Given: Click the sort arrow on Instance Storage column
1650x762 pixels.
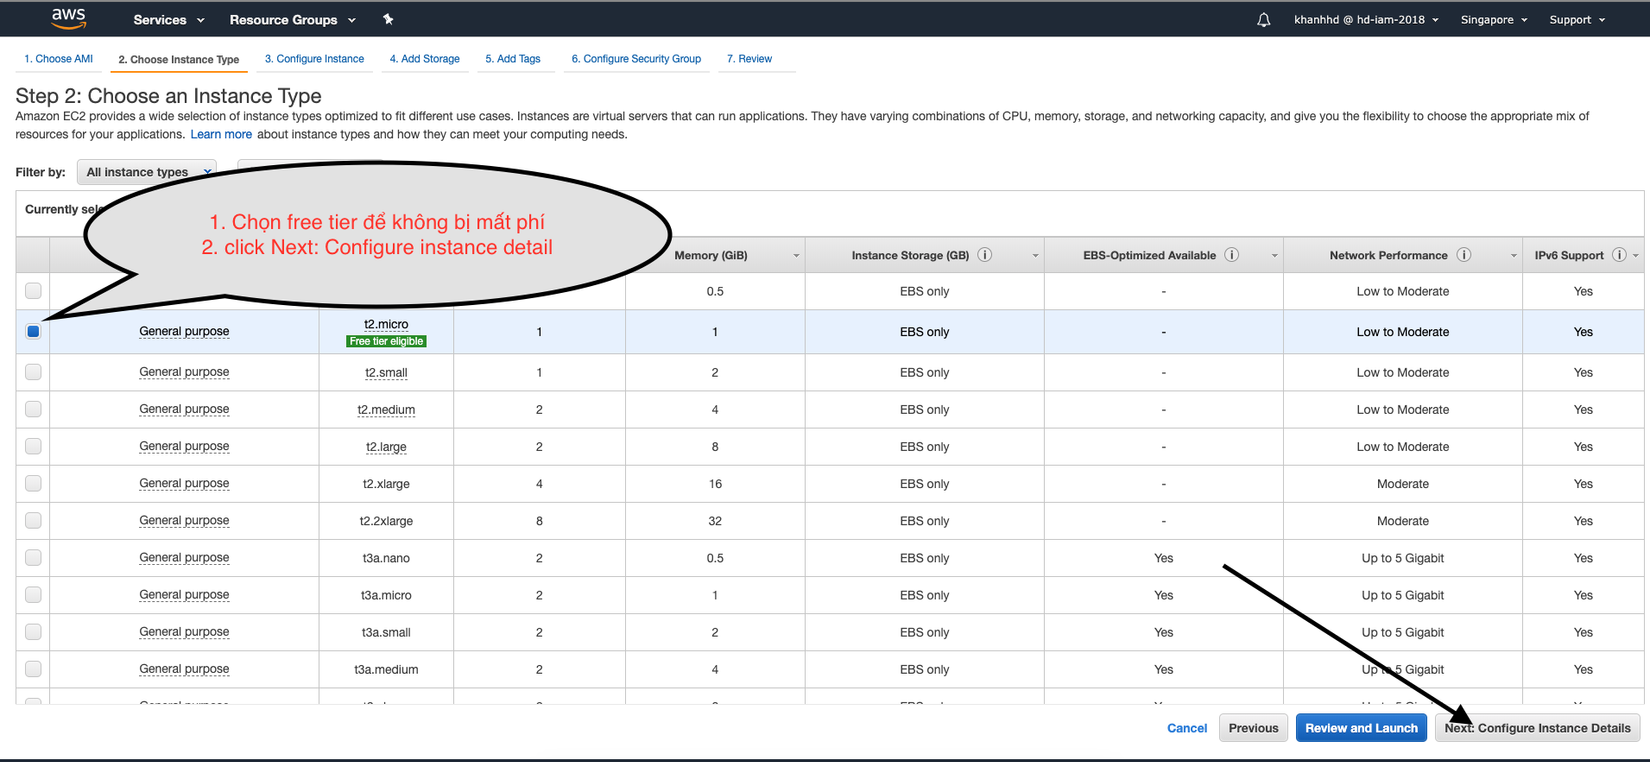Looking at the screenshot, I should pyautogui.click(x=1035, y=256).
